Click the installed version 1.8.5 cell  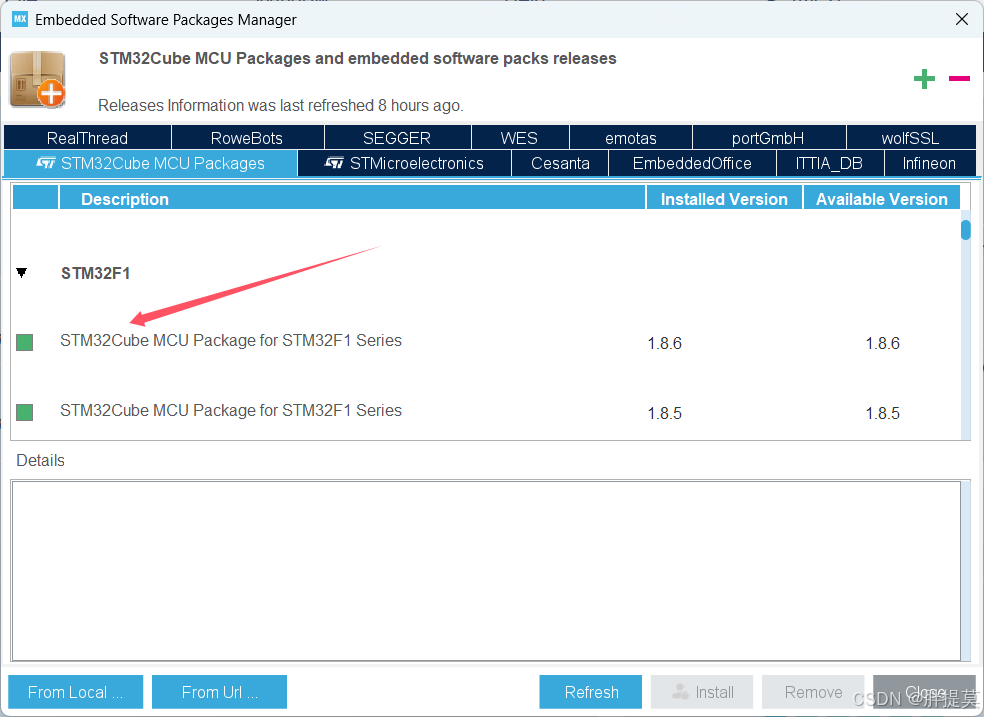(665, 413)
